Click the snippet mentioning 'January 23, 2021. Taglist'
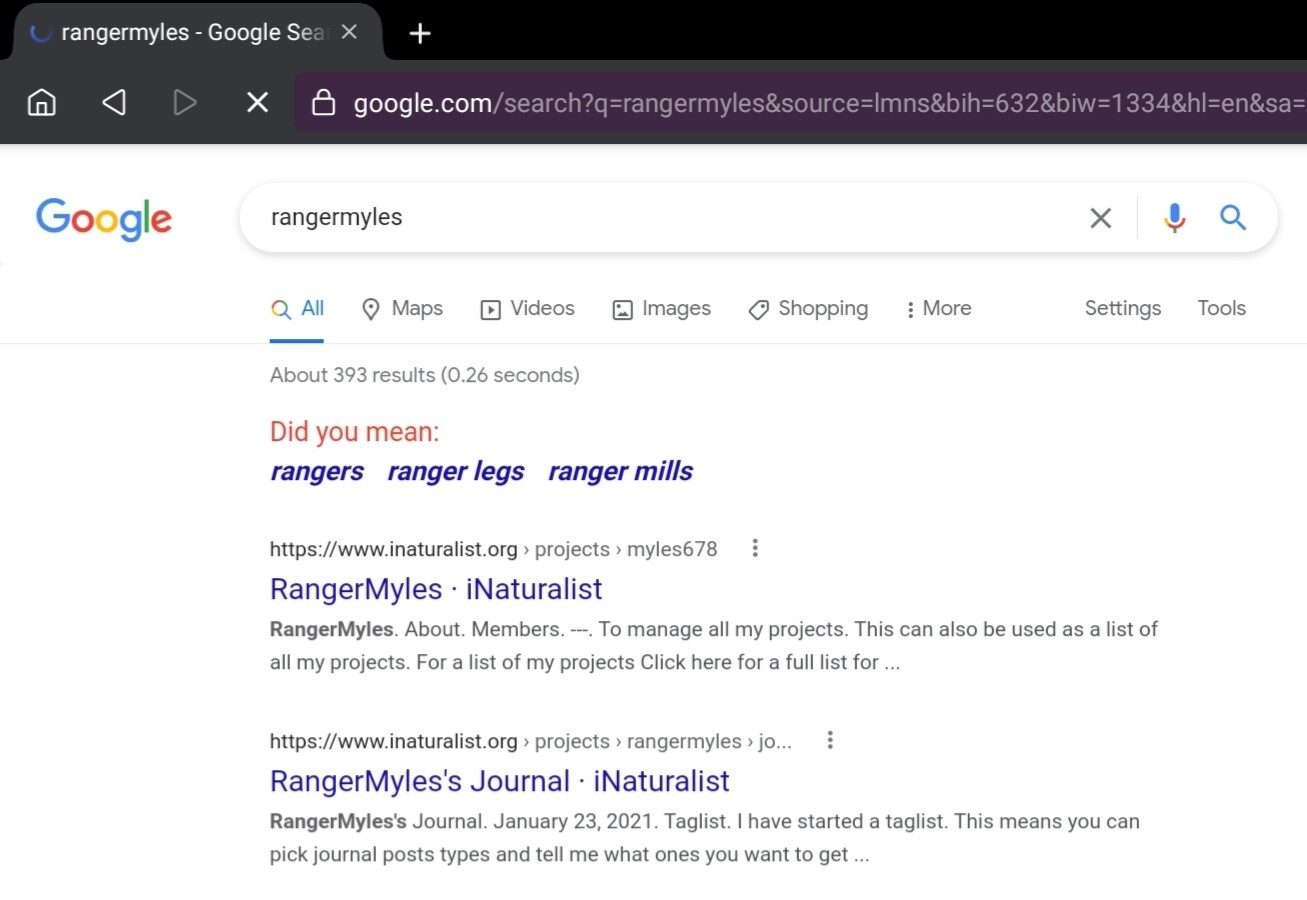The width and height of the screenshot is (1307, 900). (x=705, y=838)
